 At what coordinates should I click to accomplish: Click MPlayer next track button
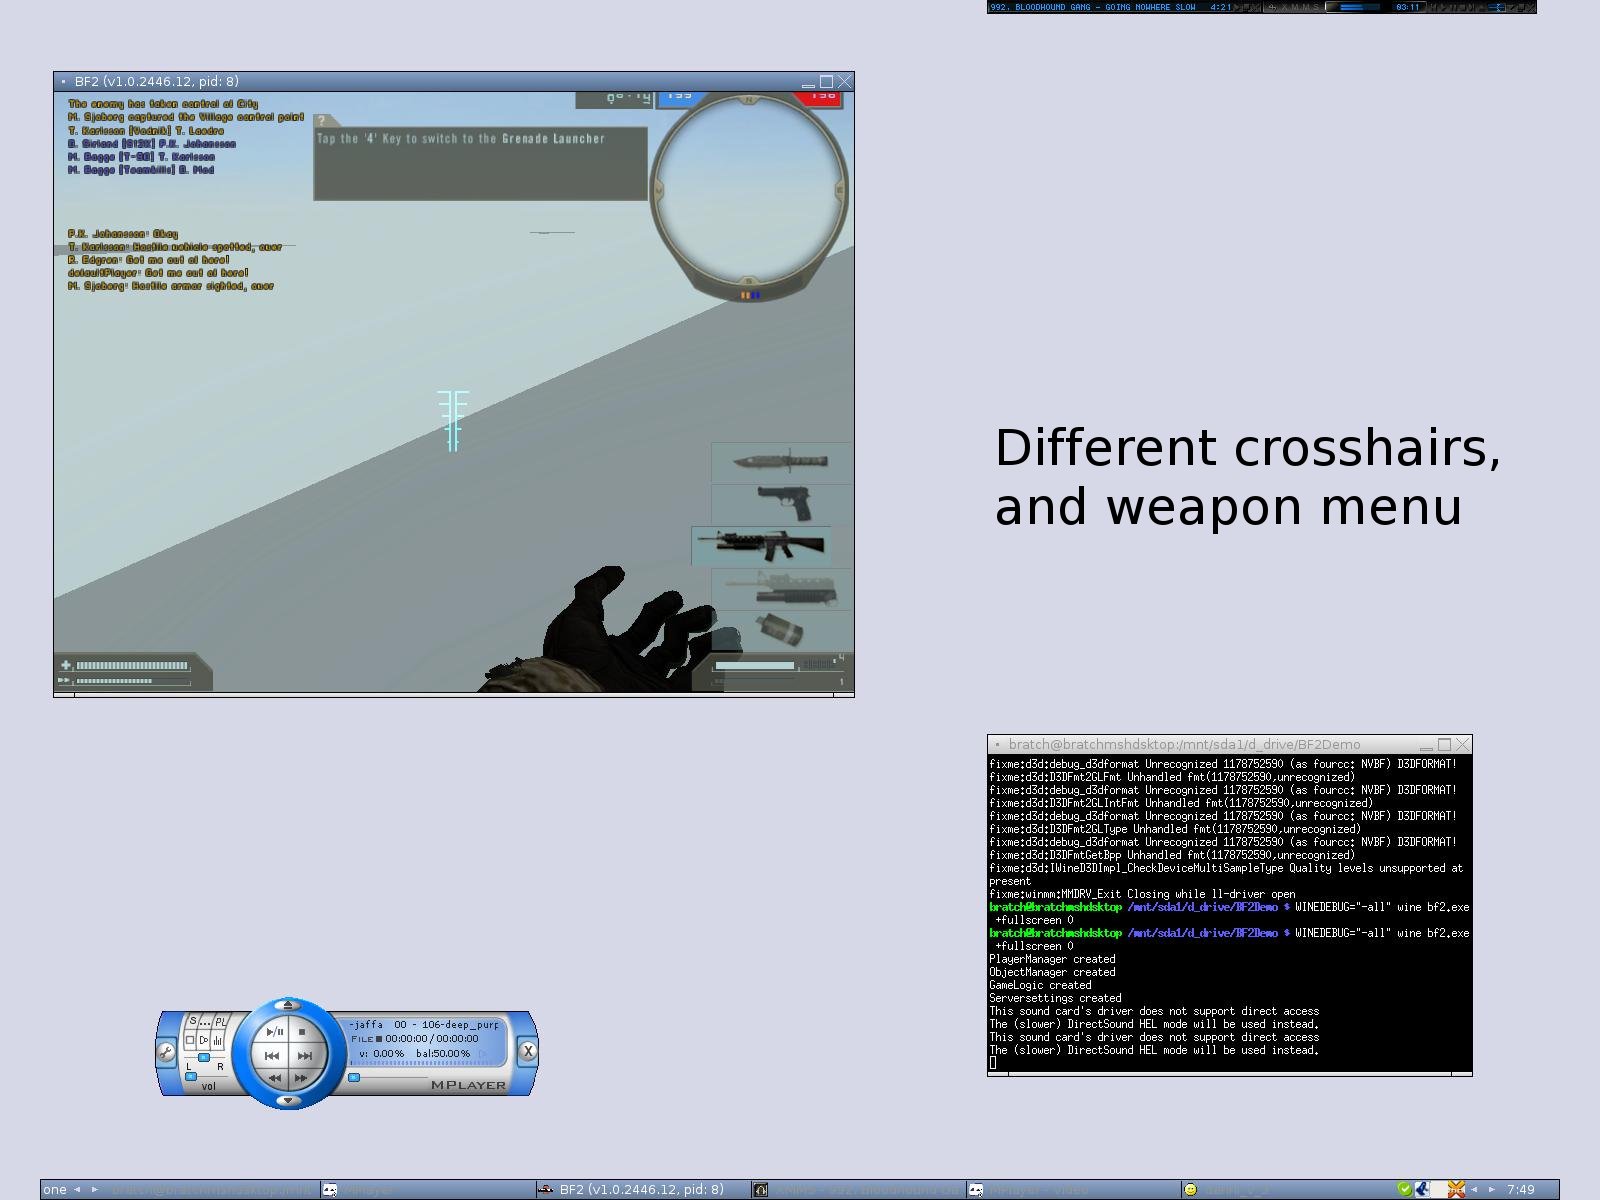pyautogui.click(x=305, y=1056)
